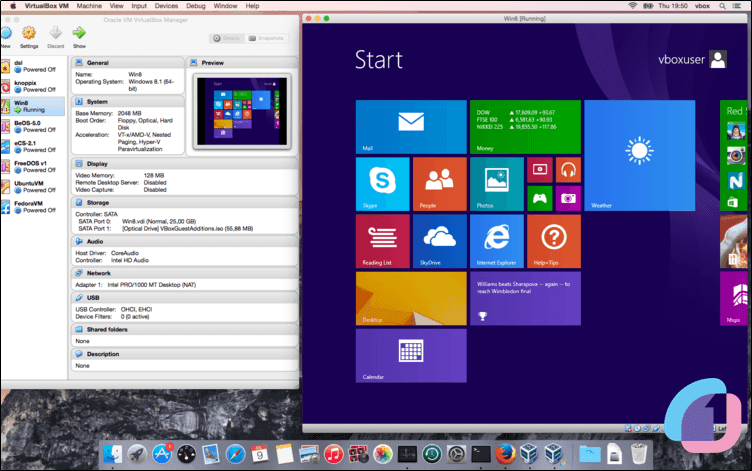752x471 pixels.
Task: Open the People tile
Action: (x=440, y=184)
